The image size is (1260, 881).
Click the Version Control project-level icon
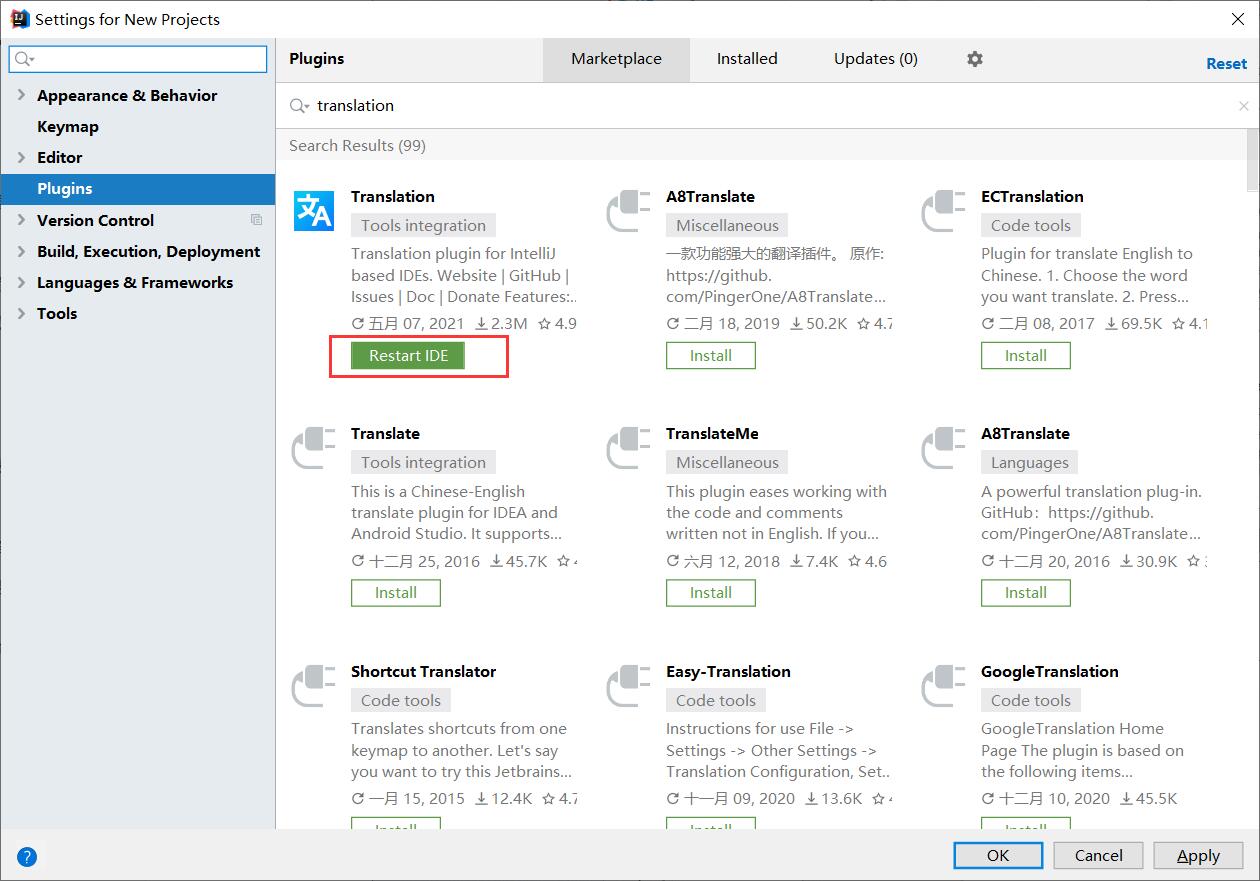256,220
